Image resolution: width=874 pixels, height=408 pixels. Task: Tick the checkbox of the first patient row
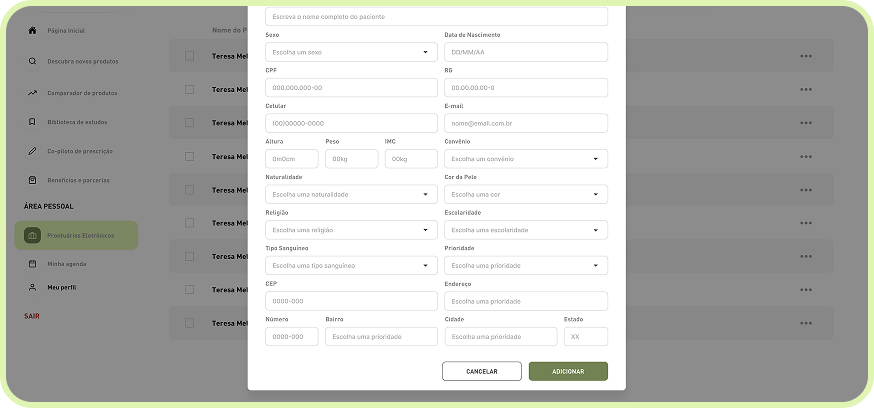pyautogui.click(x=189, y=56)
